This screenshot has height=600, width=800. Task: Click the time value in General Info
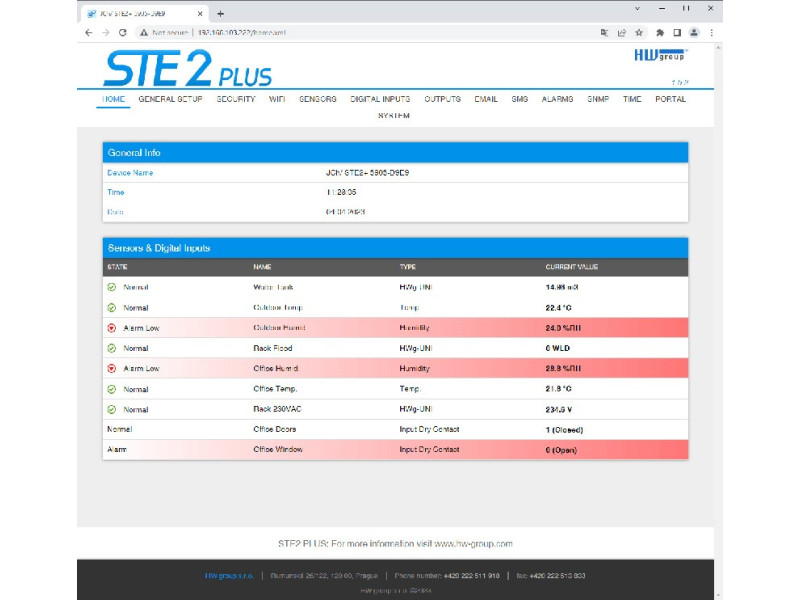coord(341,192)
